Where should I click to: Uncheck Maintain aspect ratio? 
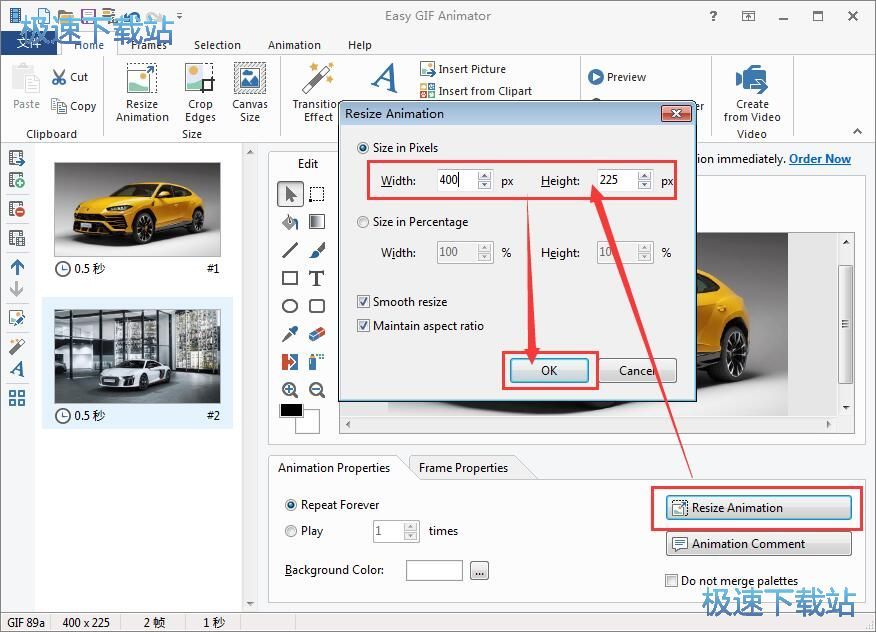[x=363, y=325]
